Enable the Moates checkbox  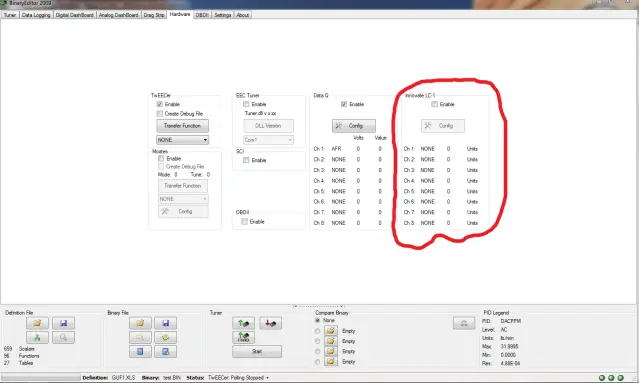(161, 158)
